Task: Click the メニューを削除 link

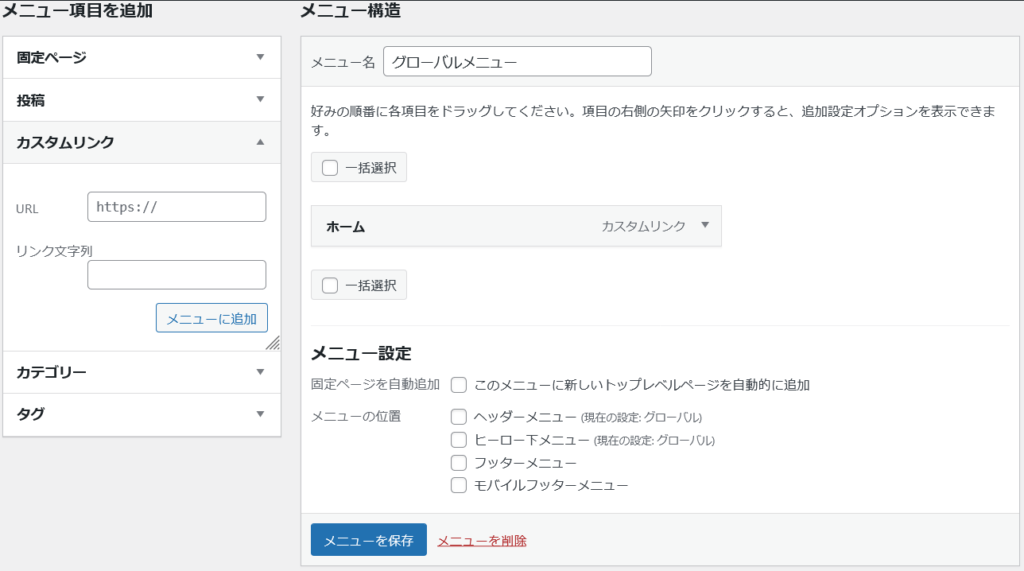Action: coord(482,541)
